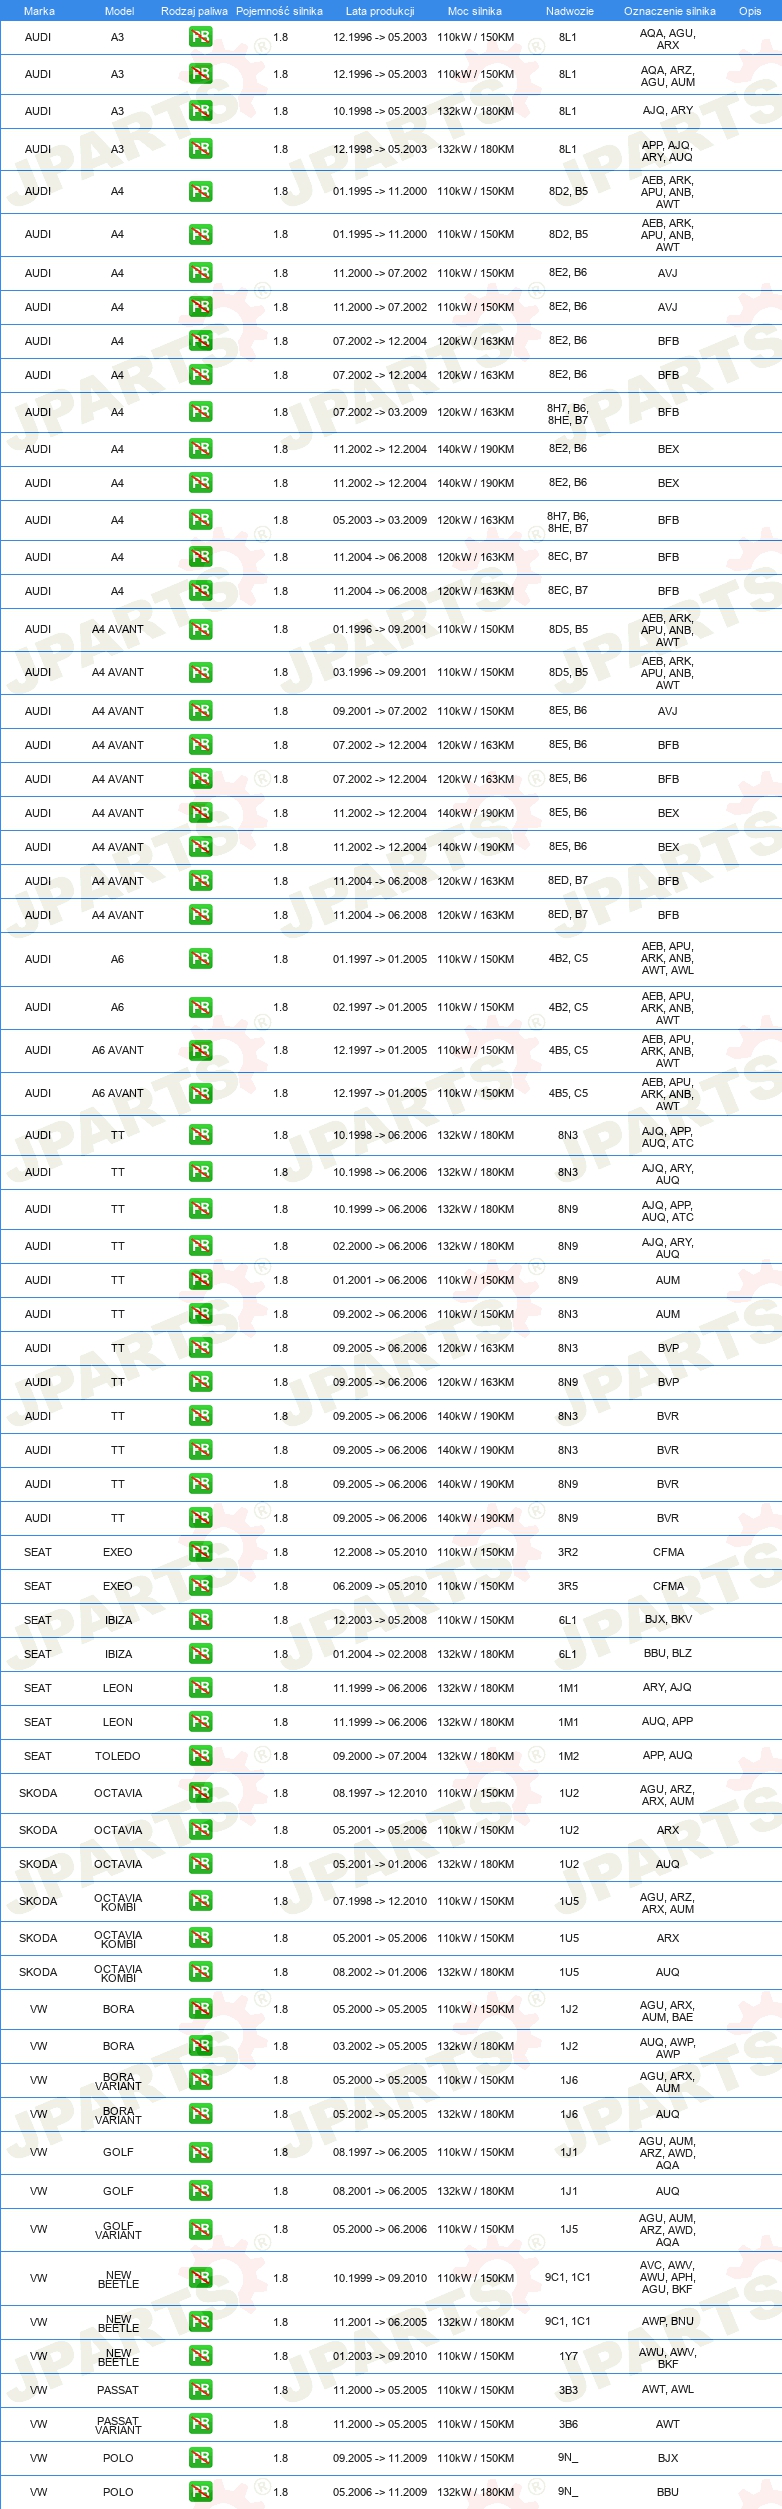This screenshot has width=782, height=2509.
Task: Click engine codes 'AEB, APU, ARK, ANB, AWT, AWL'
Action: tap(667, 959)
